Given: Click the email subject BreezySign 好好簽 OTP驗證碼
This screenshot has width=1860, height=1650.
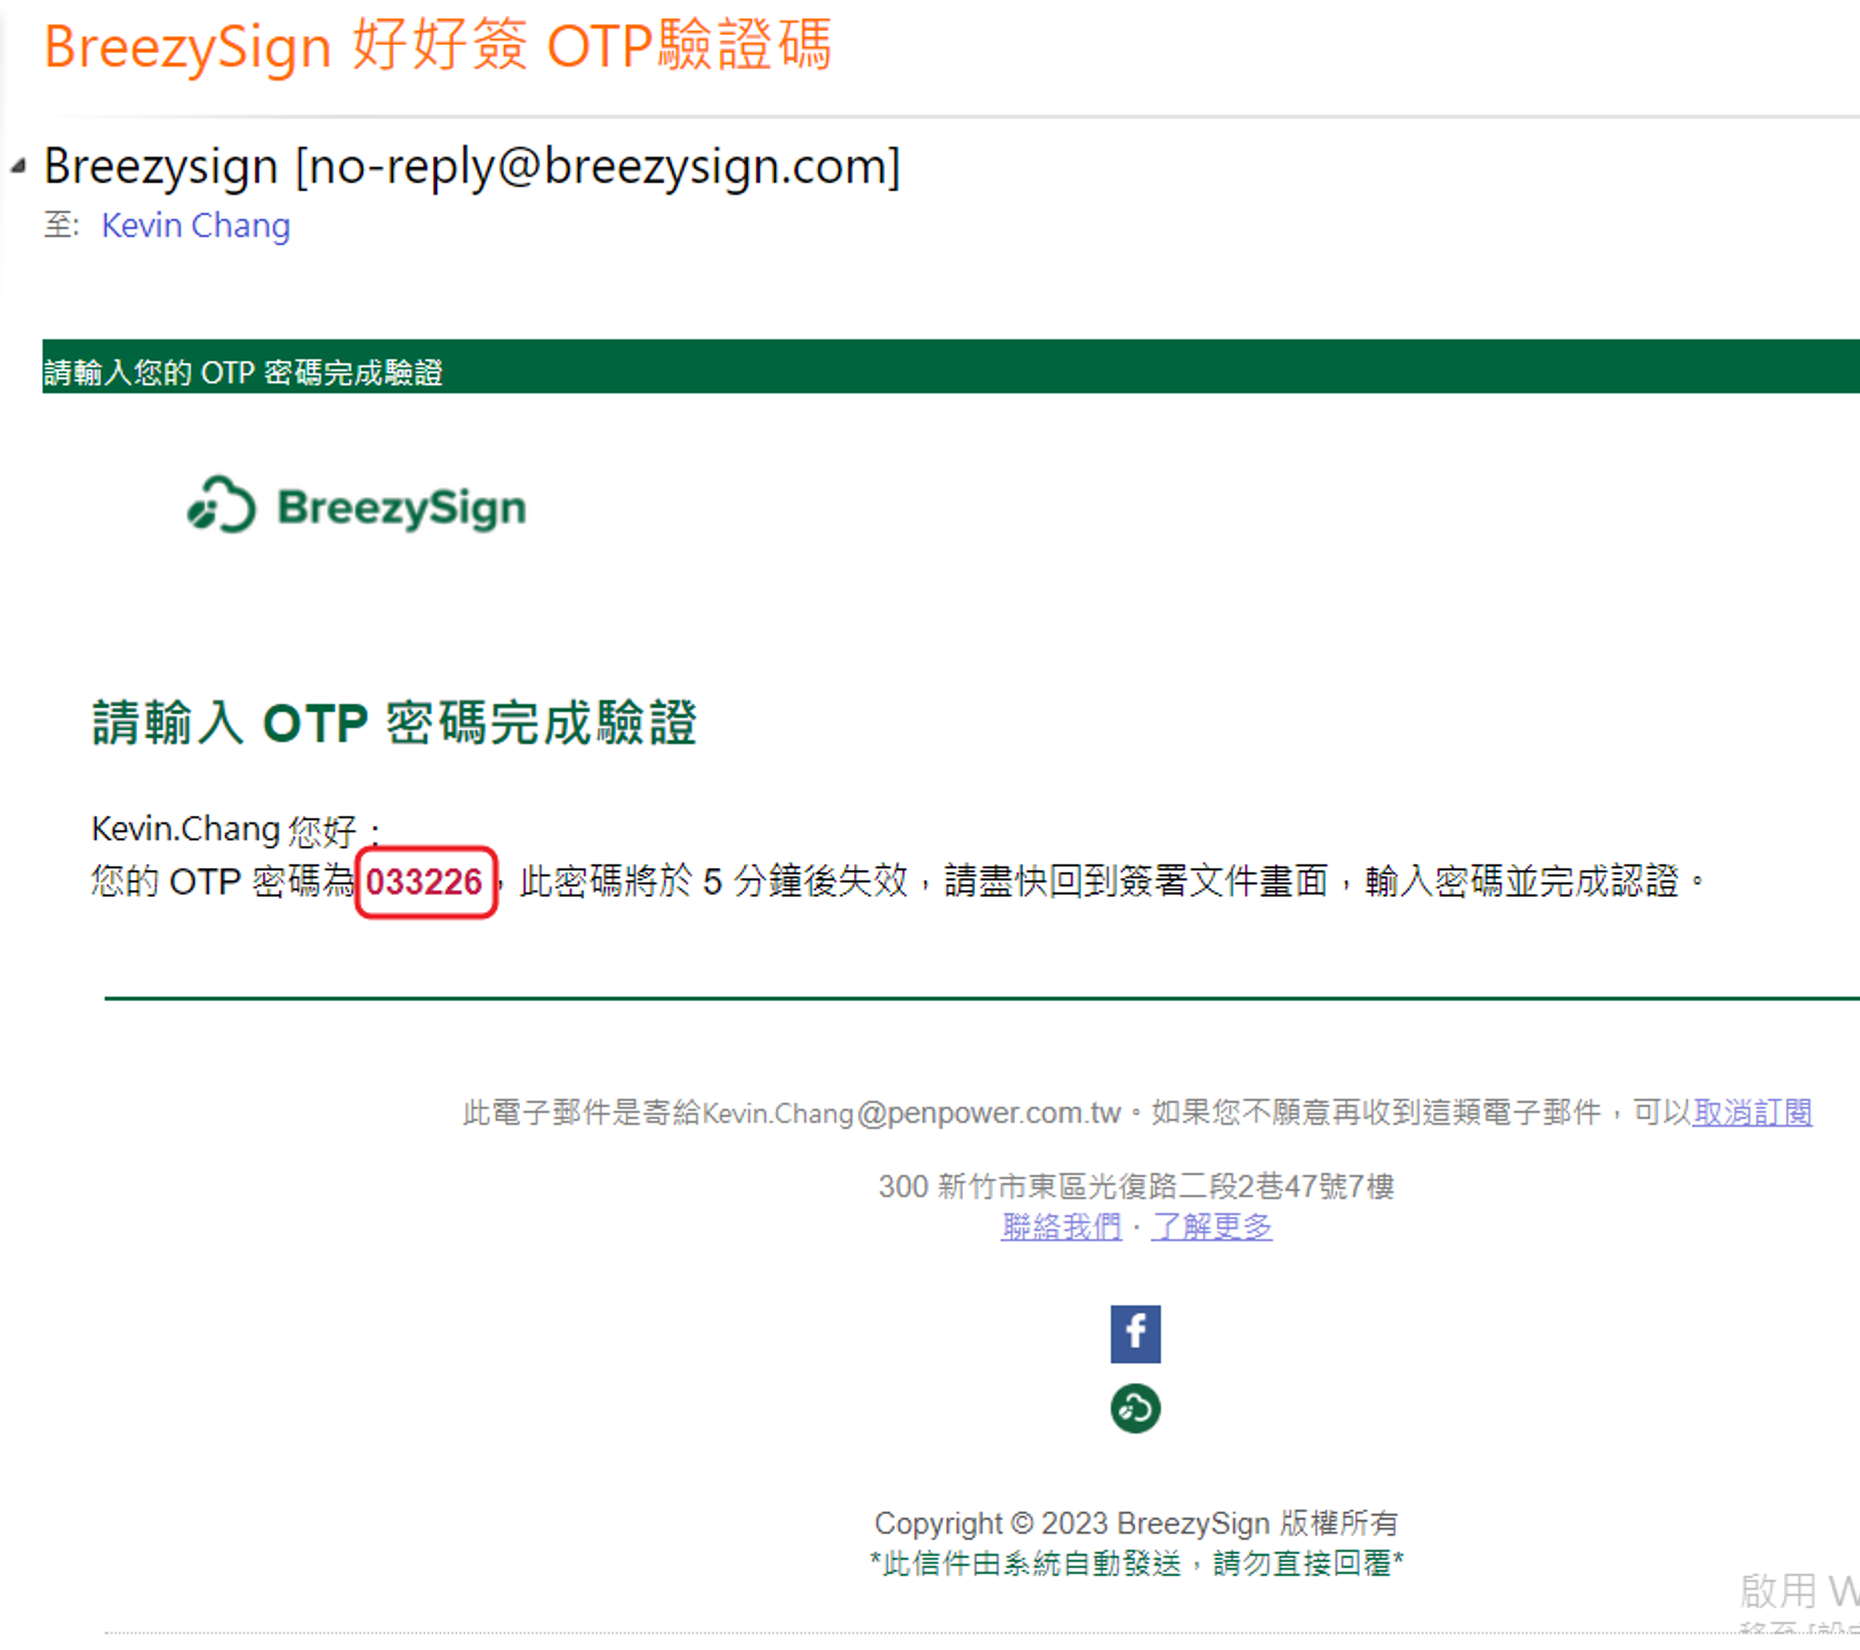Looking at the screenshot, I should tap(438, 46).
